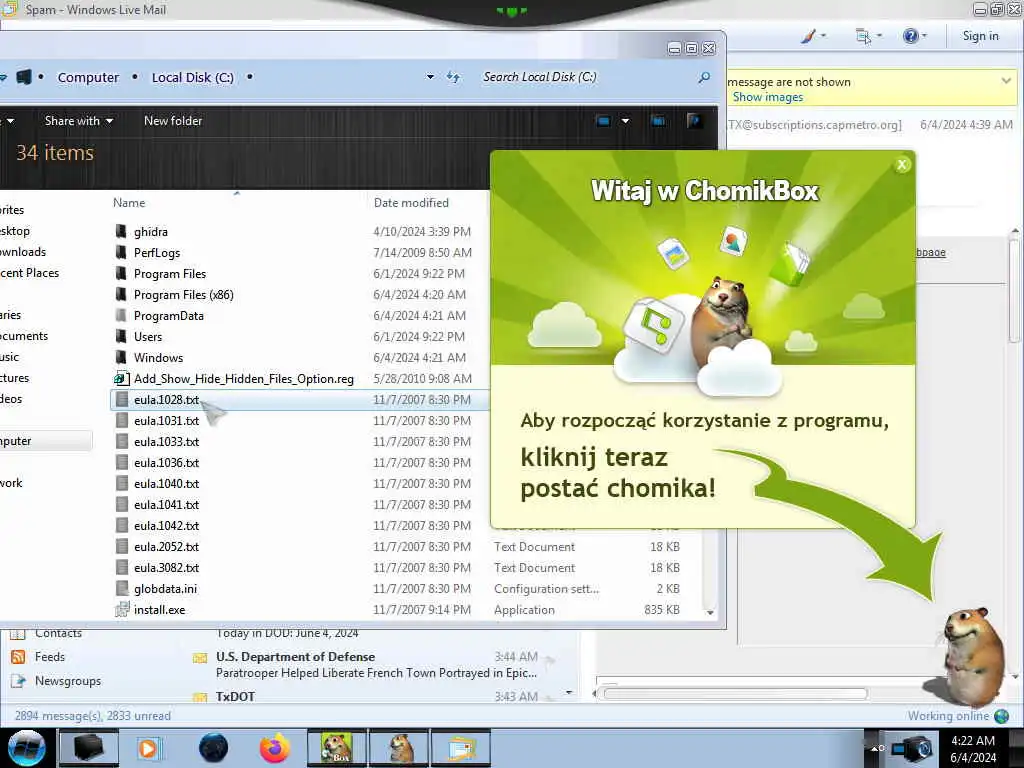Viewport: 1024px width, 768px height.
Task: Select Documents library in navigation pane
Action: 24,336
